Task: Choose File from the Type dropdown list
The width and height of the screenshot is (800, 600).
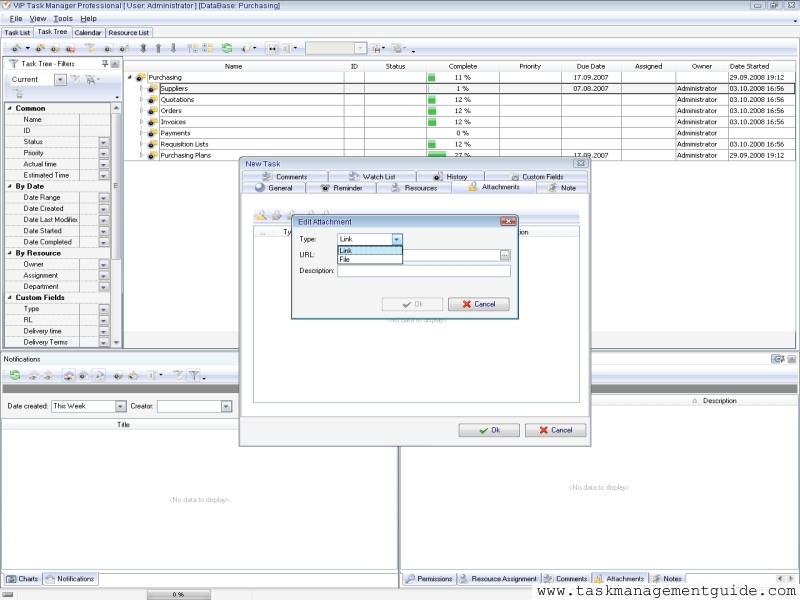Action: point(370,259)
